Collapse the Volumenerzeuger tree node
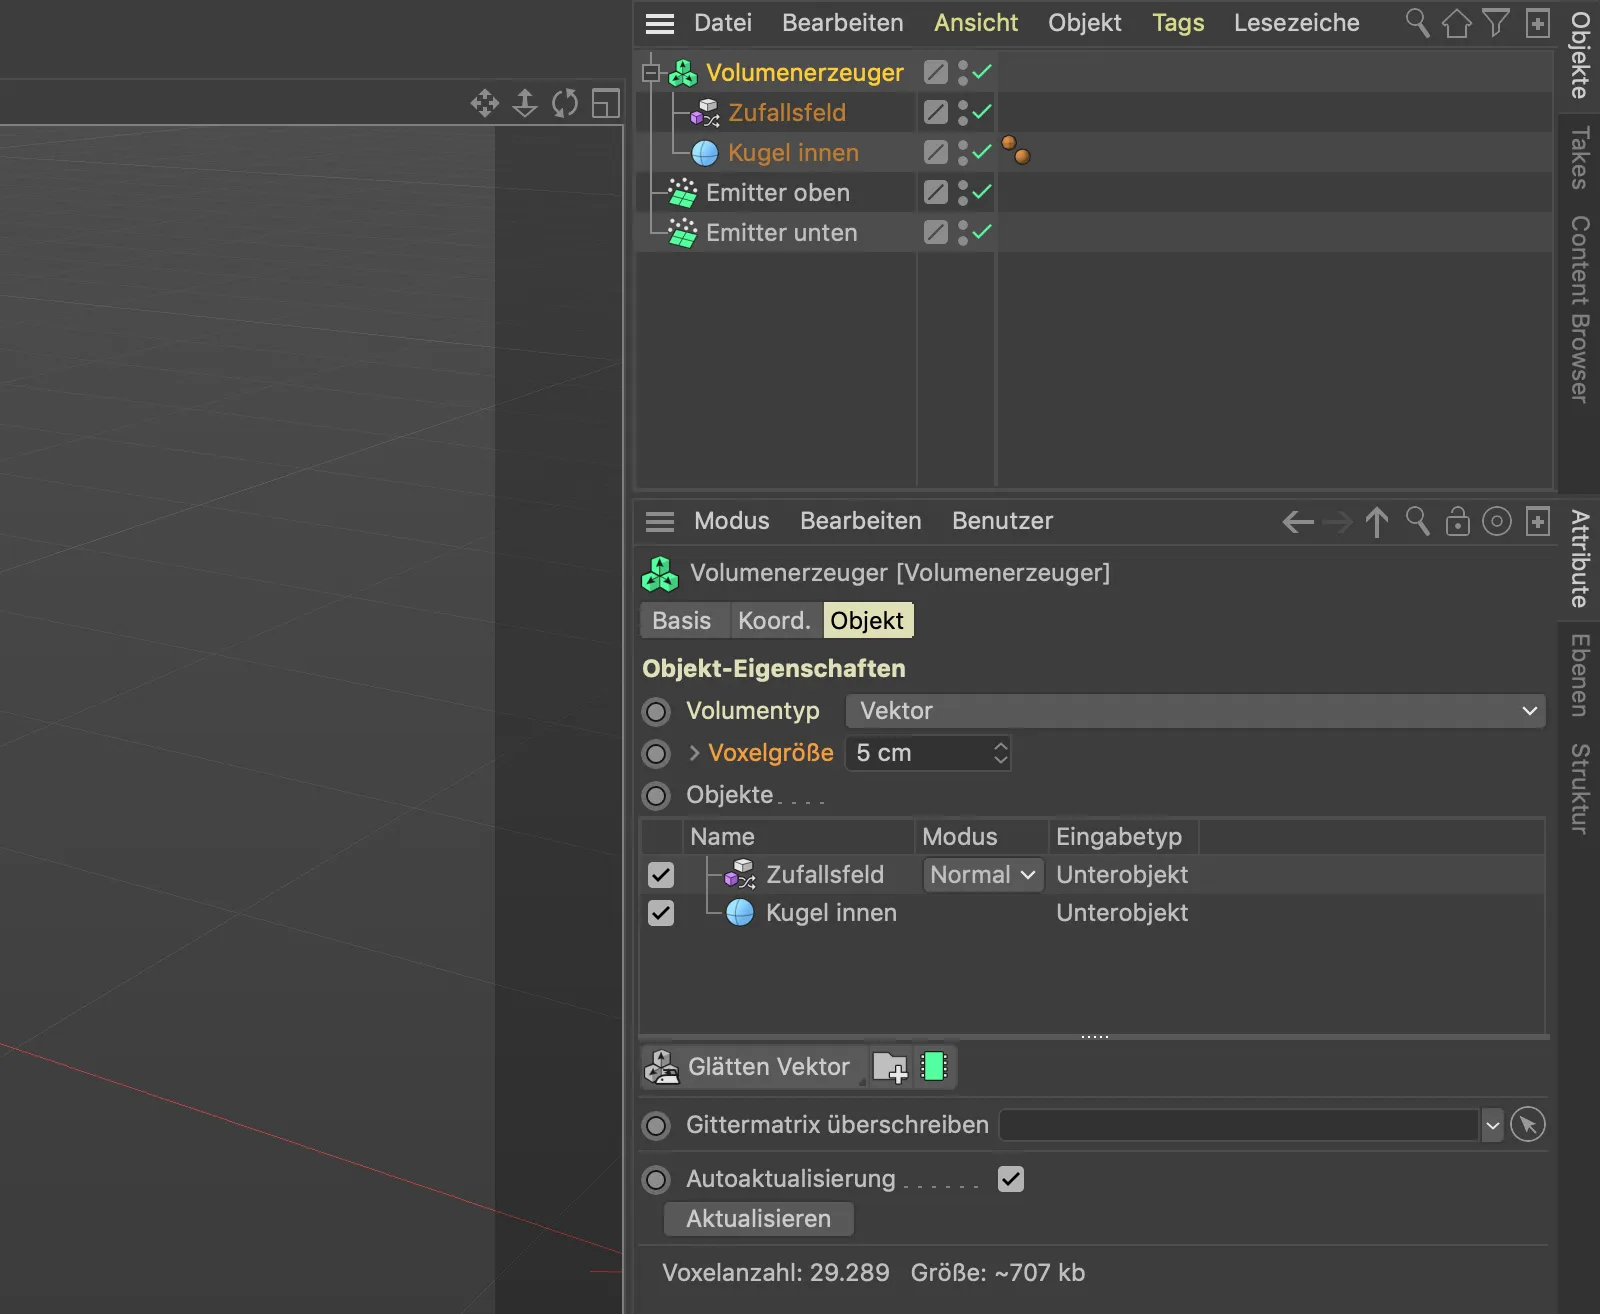Viewport: 1600px width, 1314px height. click(x=651, y=73)
